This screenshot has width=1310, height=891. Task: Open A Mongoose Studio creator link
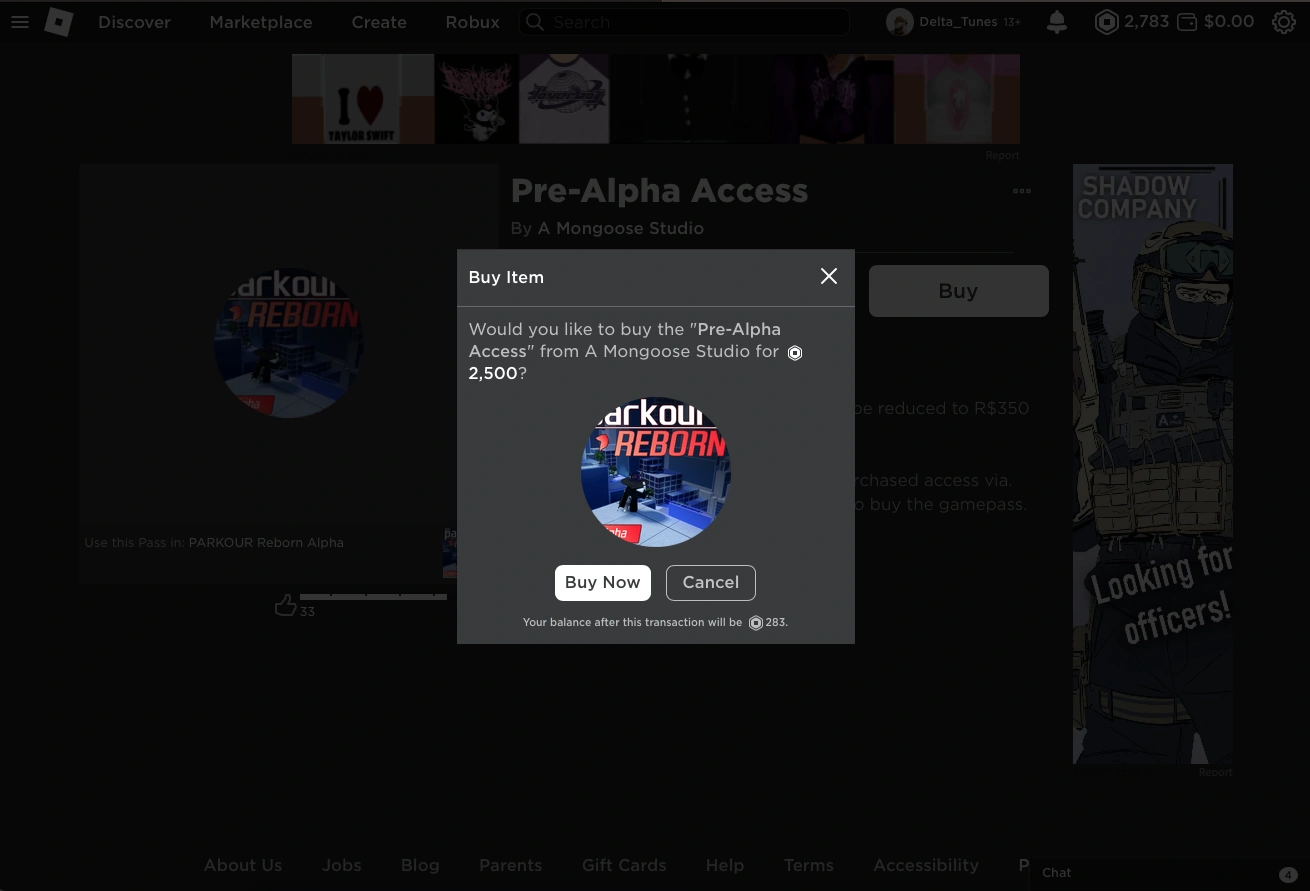[621, 229]
